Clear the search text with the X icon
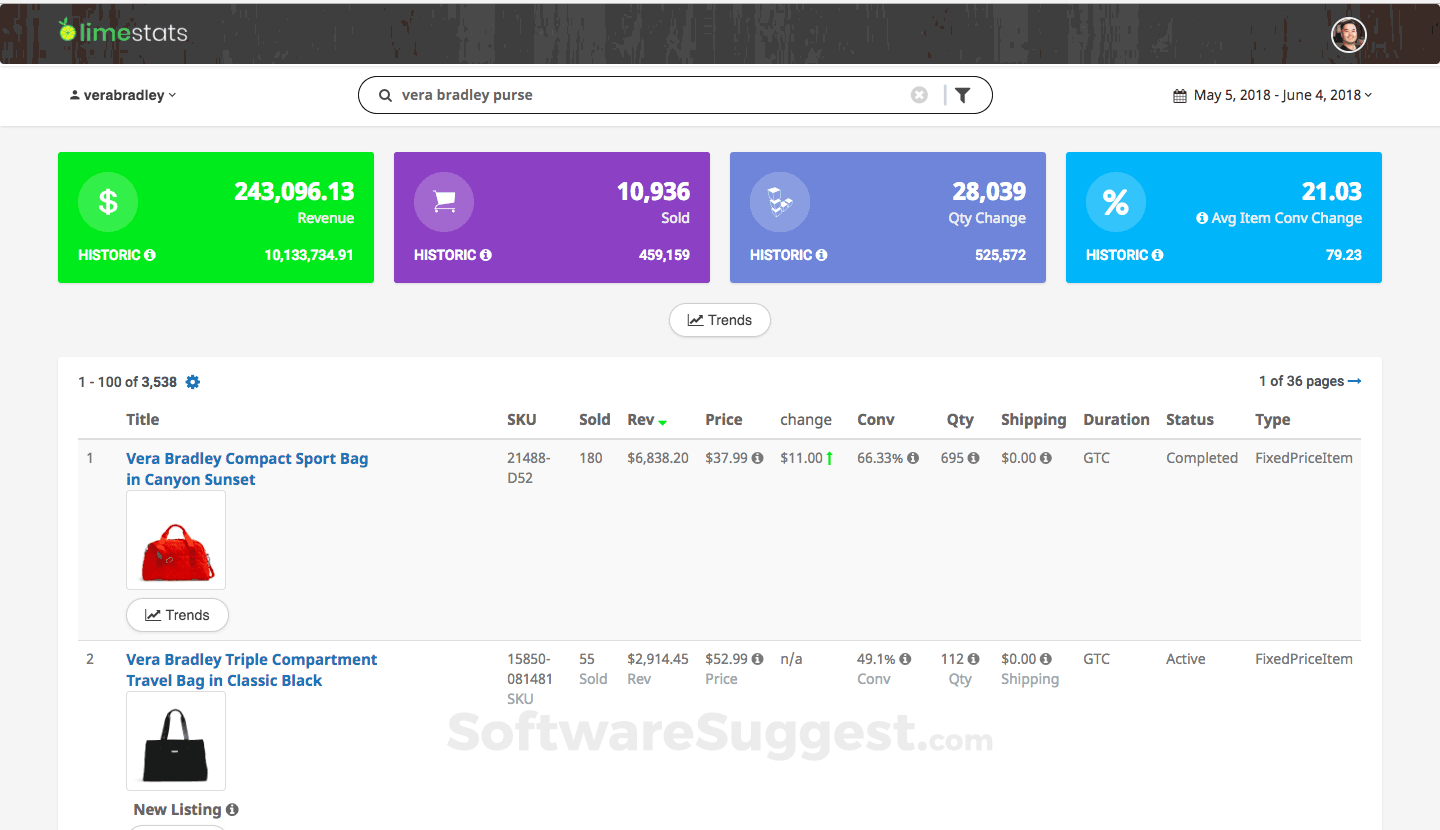 pos(919,95)
